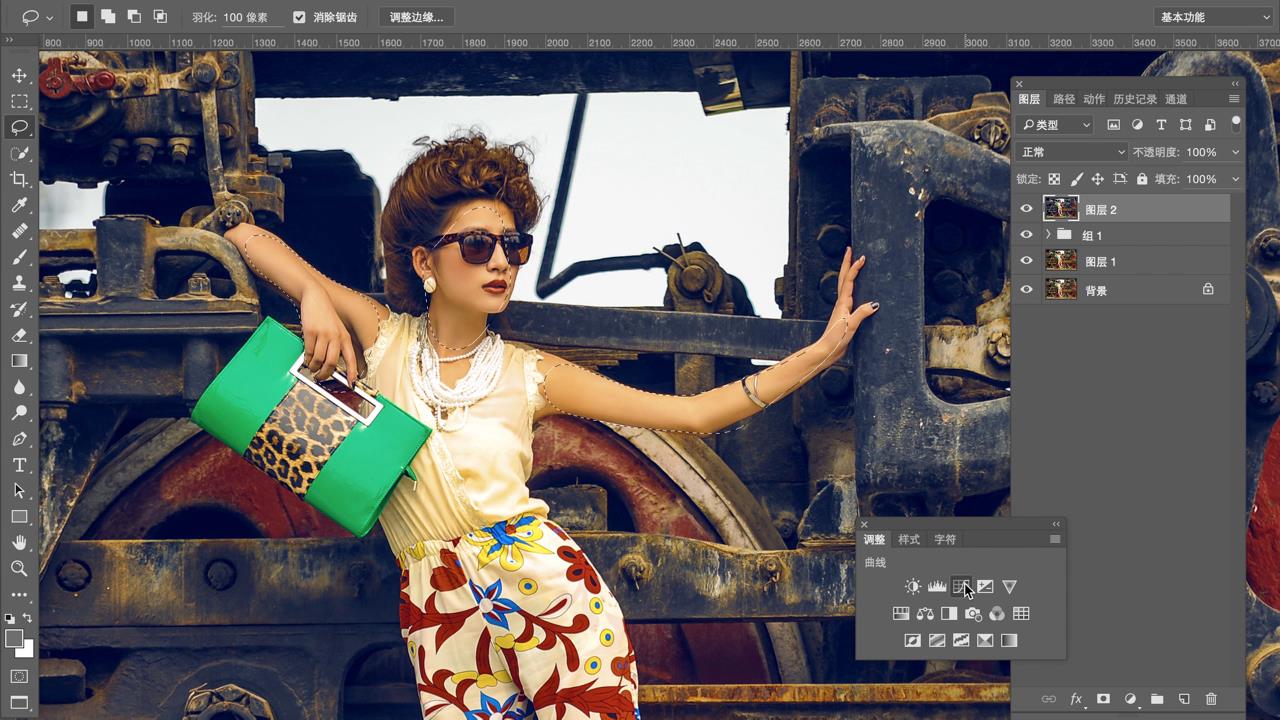Uncheck the 消除锯齿 anti-alias checkbox

coord(299,17)
